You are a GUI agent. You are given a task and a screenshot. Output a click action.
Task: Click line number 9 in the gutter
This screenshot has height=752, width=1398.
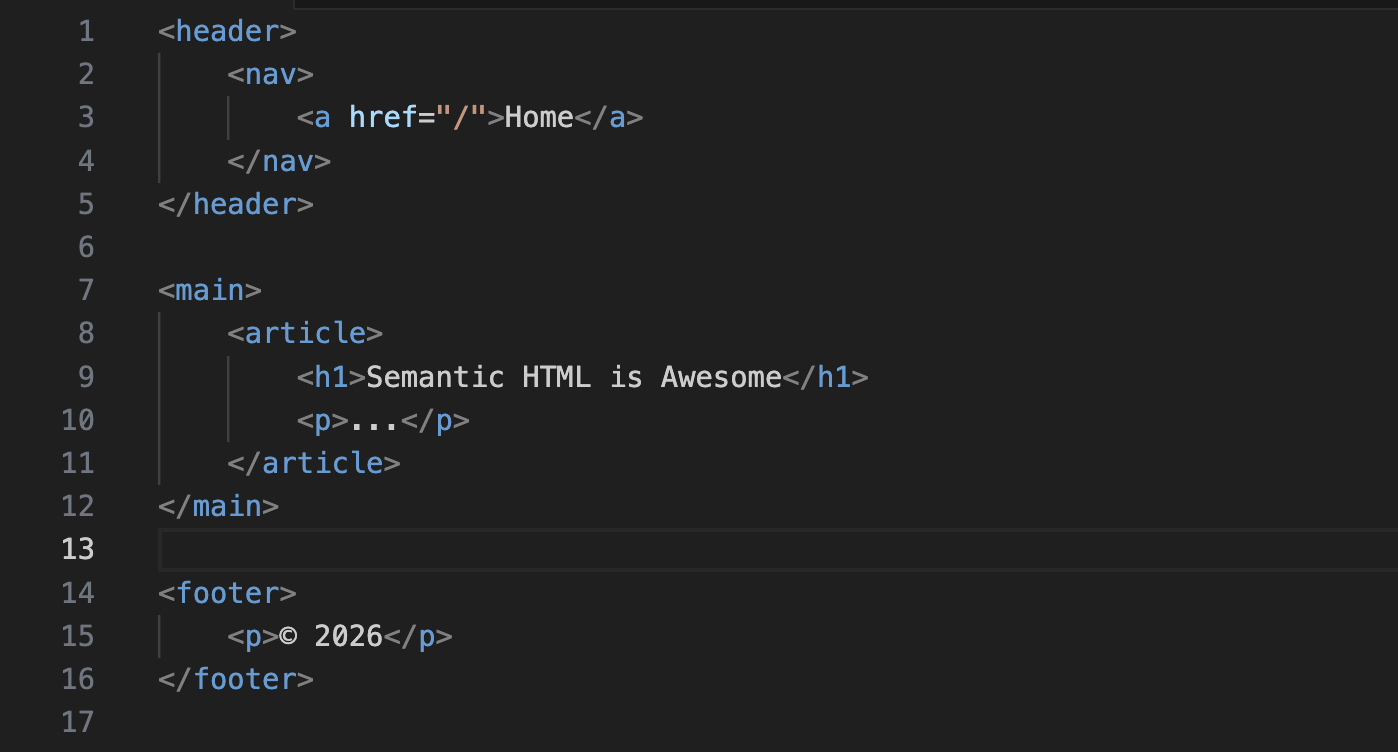(86, 377)
